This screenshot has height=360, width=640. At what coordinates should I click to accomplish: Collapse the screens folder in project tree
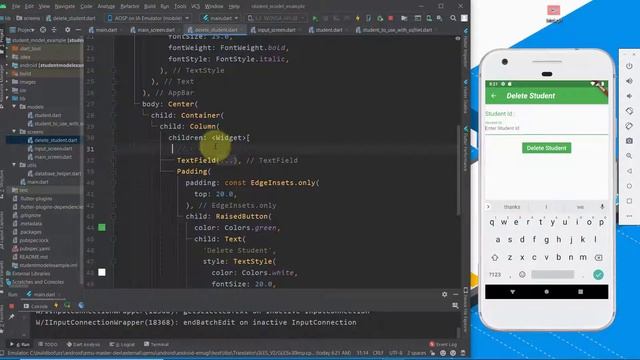14,131
